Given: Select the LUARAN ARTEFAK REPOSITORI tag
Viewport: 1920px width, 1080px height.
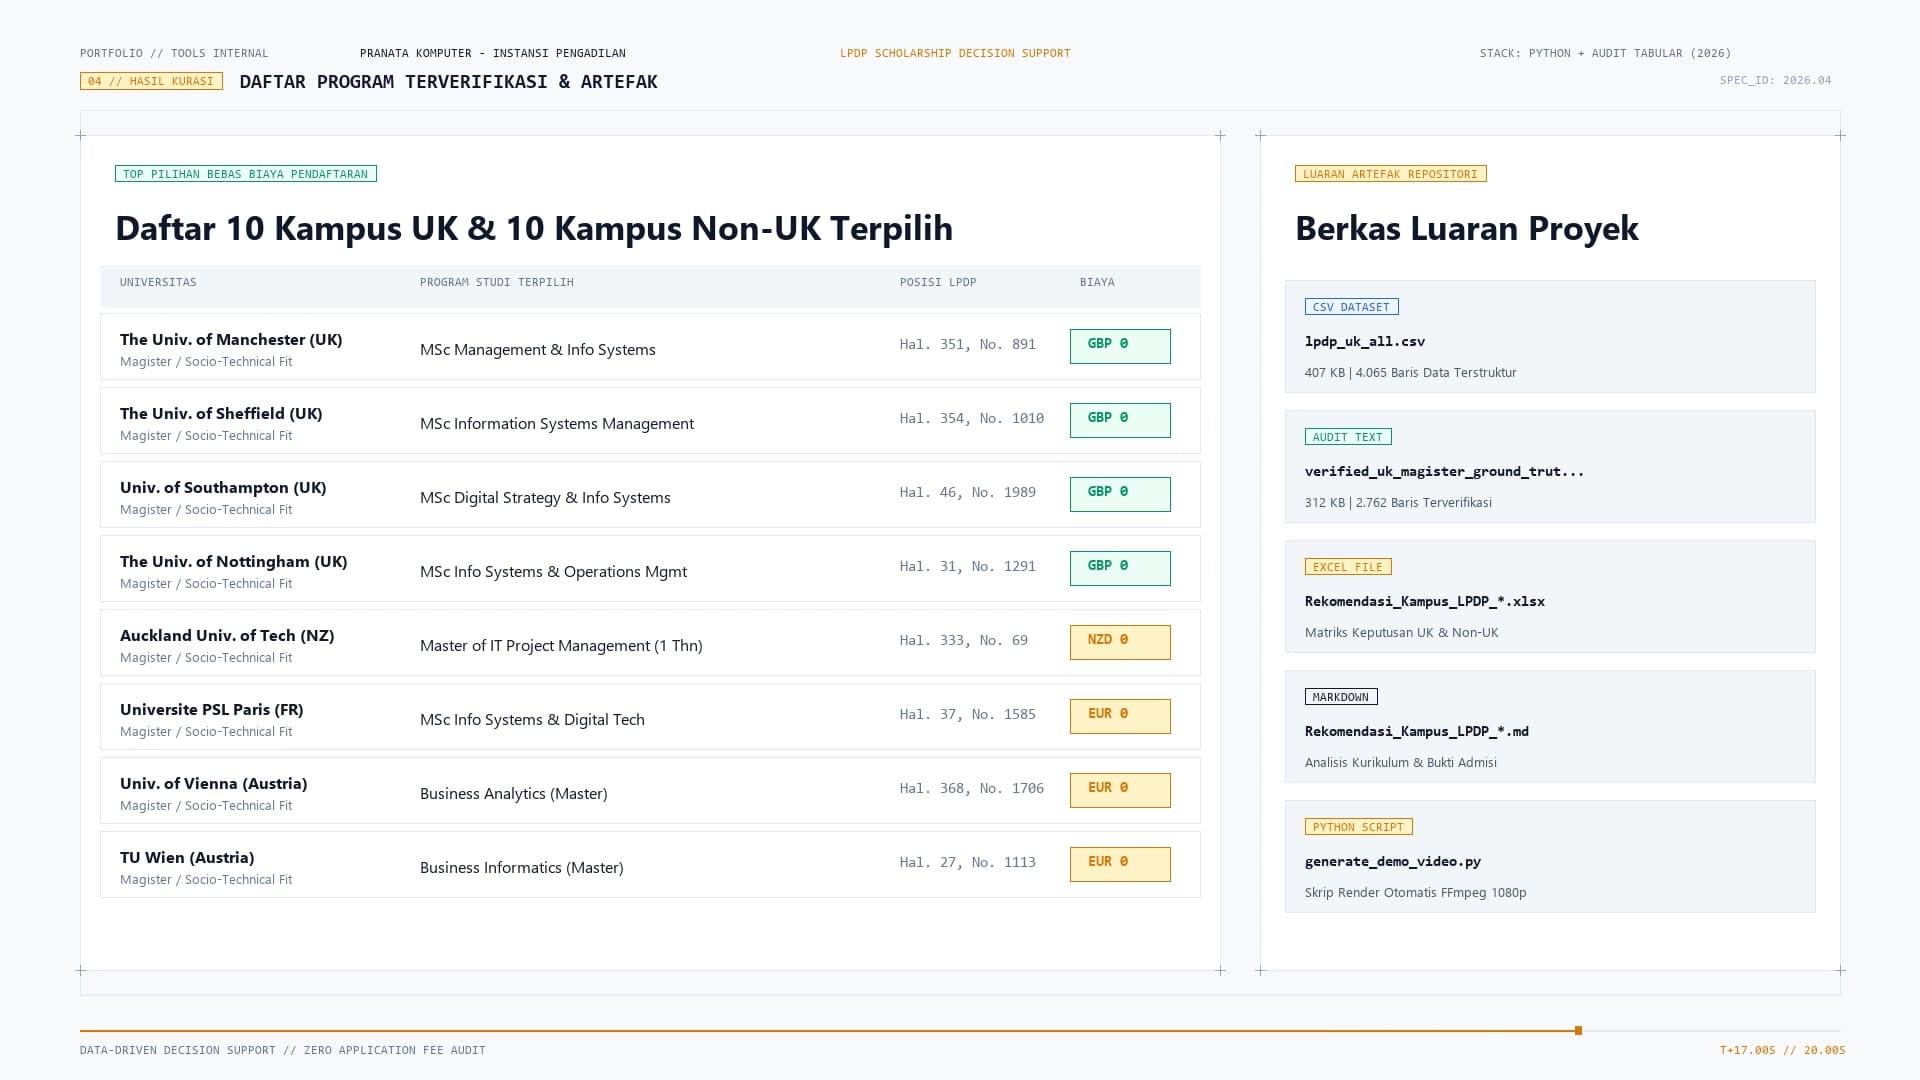Looking at the screenshot, I should 1390,174.
